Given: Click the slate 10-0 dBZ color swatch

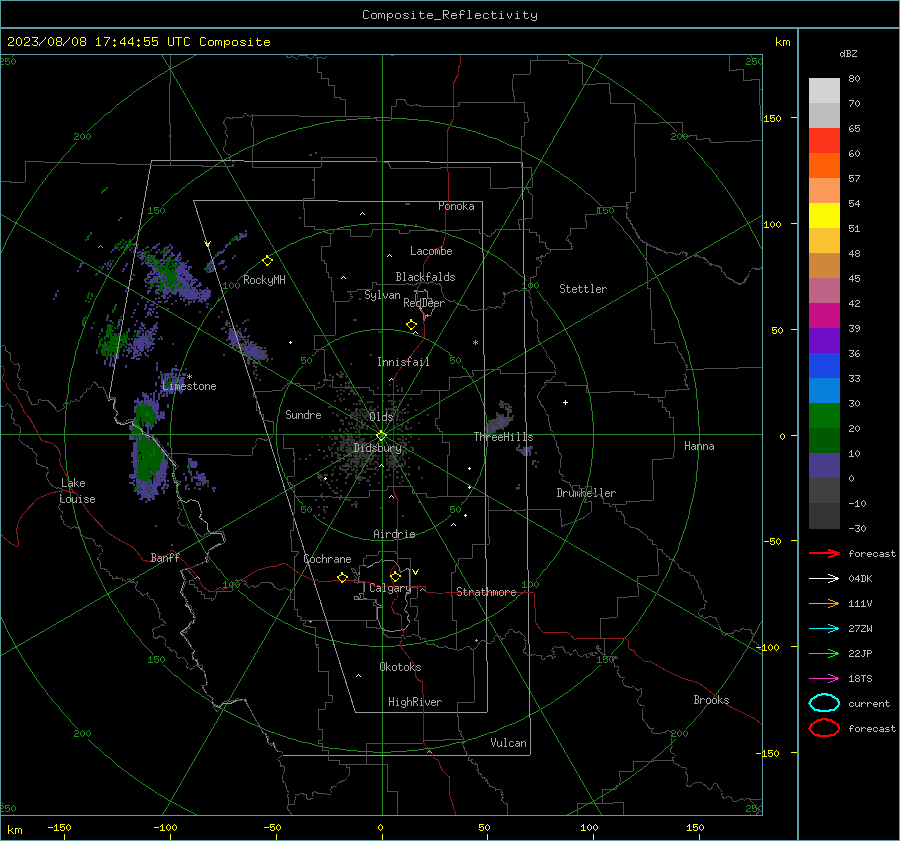Looking at the screenshot, I should pos(824,465).
